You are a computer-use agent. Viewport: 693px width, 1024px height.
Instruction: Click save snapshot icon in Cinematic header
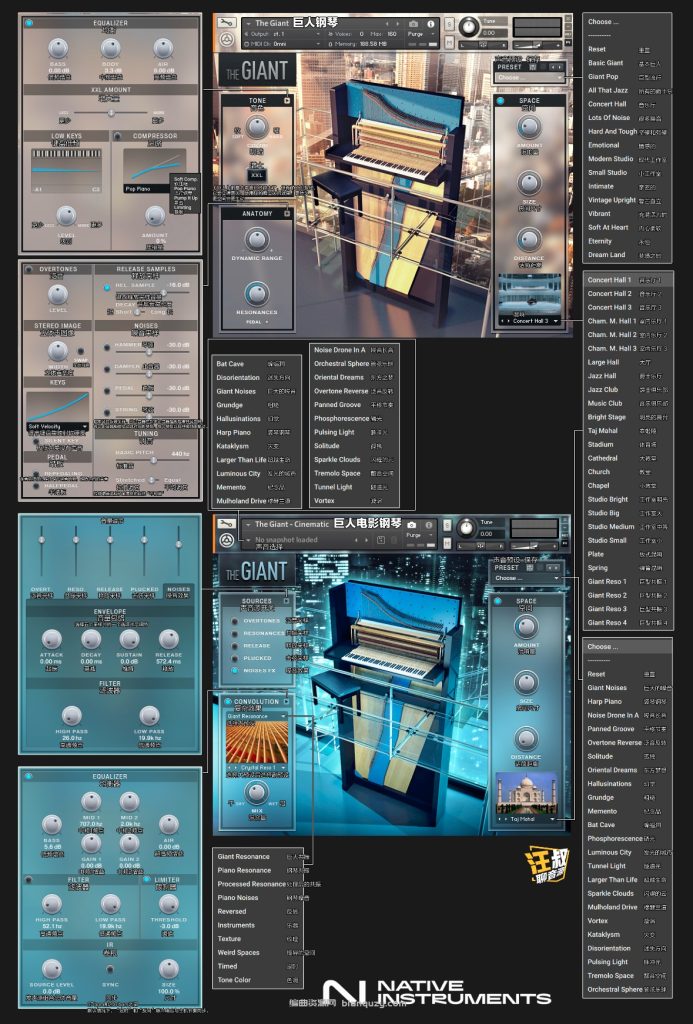click(x=381, y=540)
